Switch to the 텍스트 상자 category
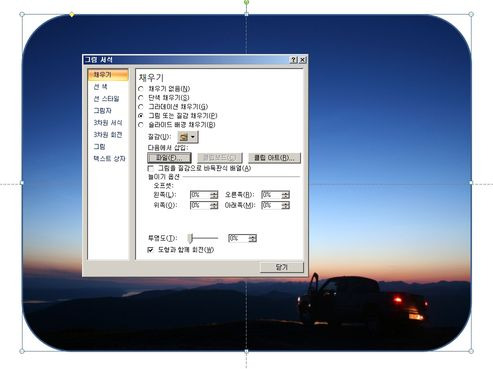This screenshot has width=493, height=369. tap(108, 159)
